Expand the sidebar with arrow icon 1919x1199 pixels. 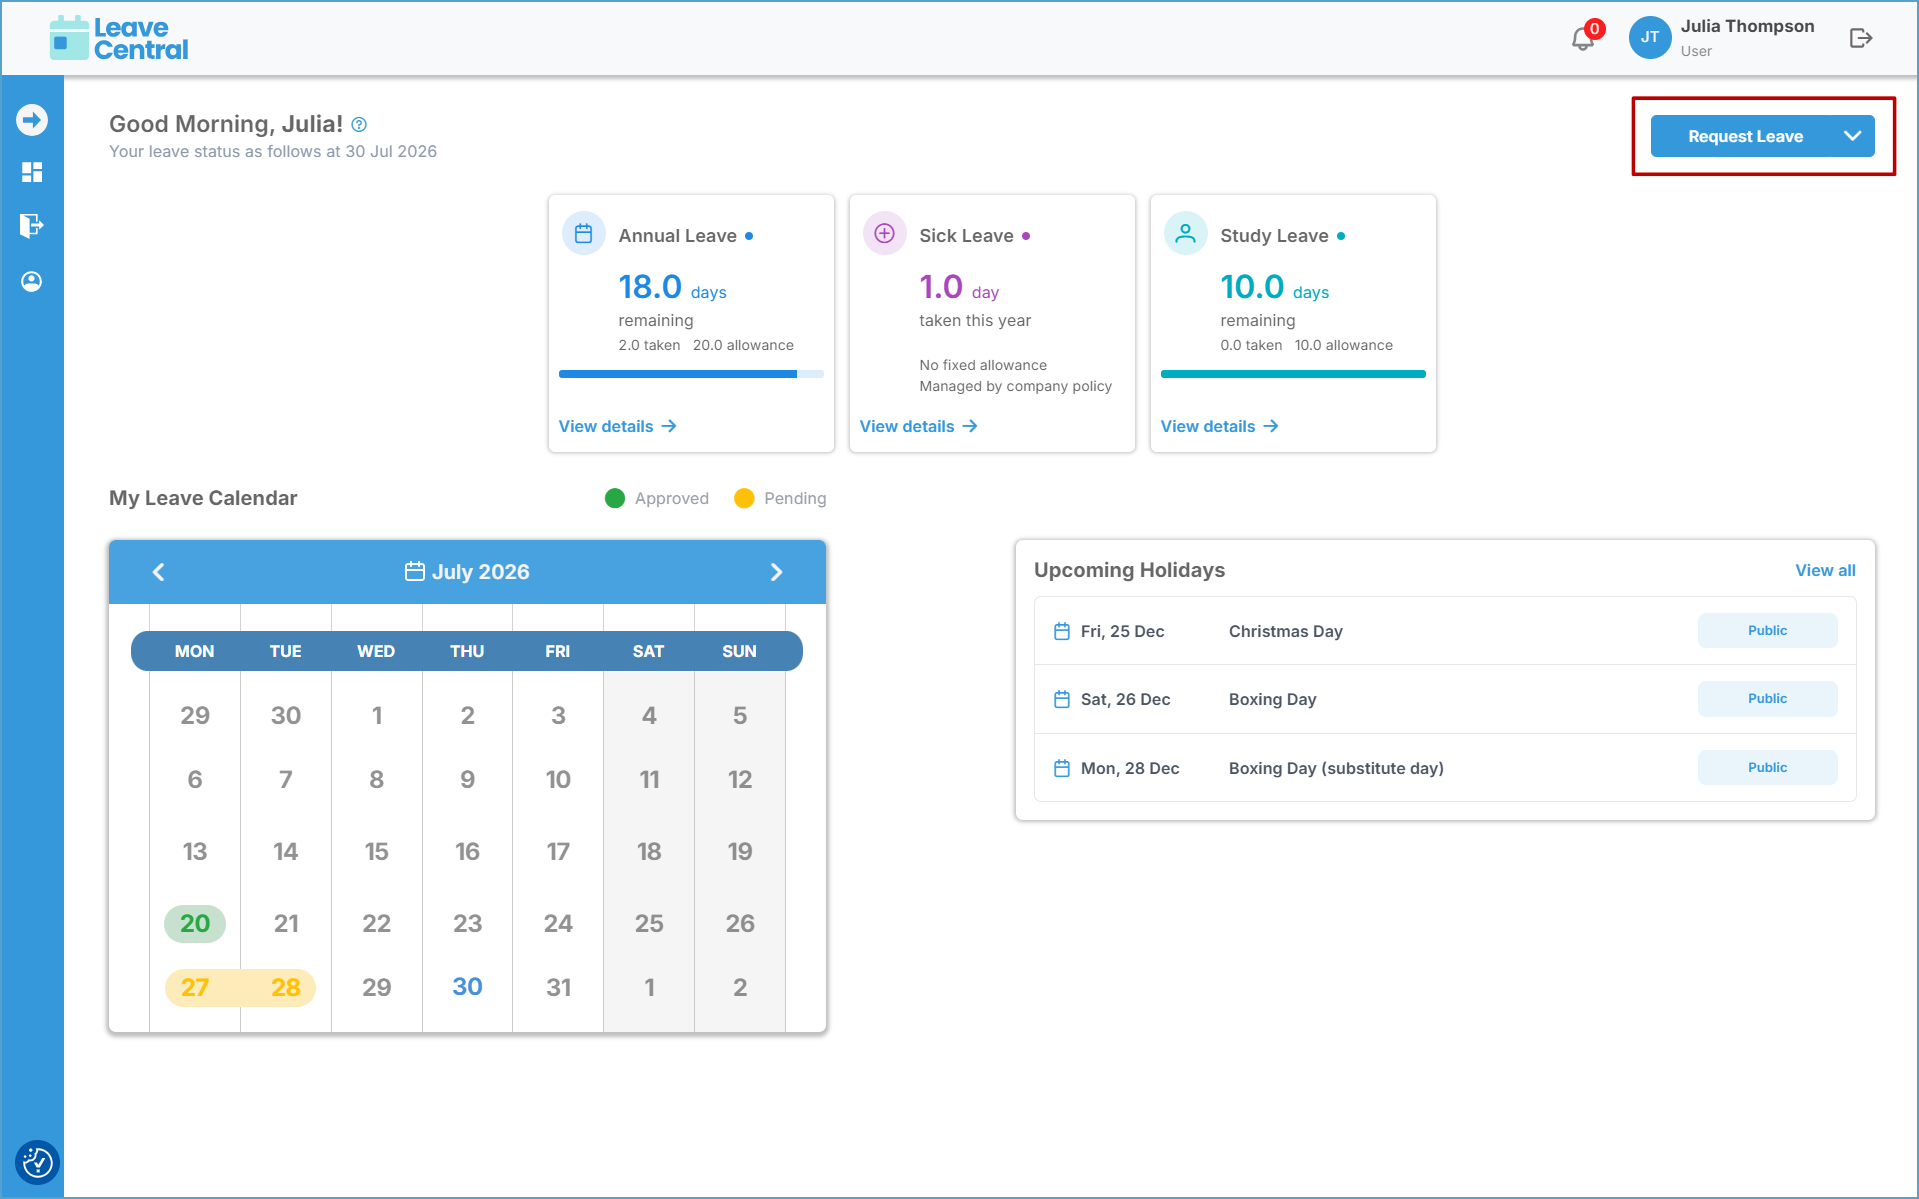coord(32,120)
